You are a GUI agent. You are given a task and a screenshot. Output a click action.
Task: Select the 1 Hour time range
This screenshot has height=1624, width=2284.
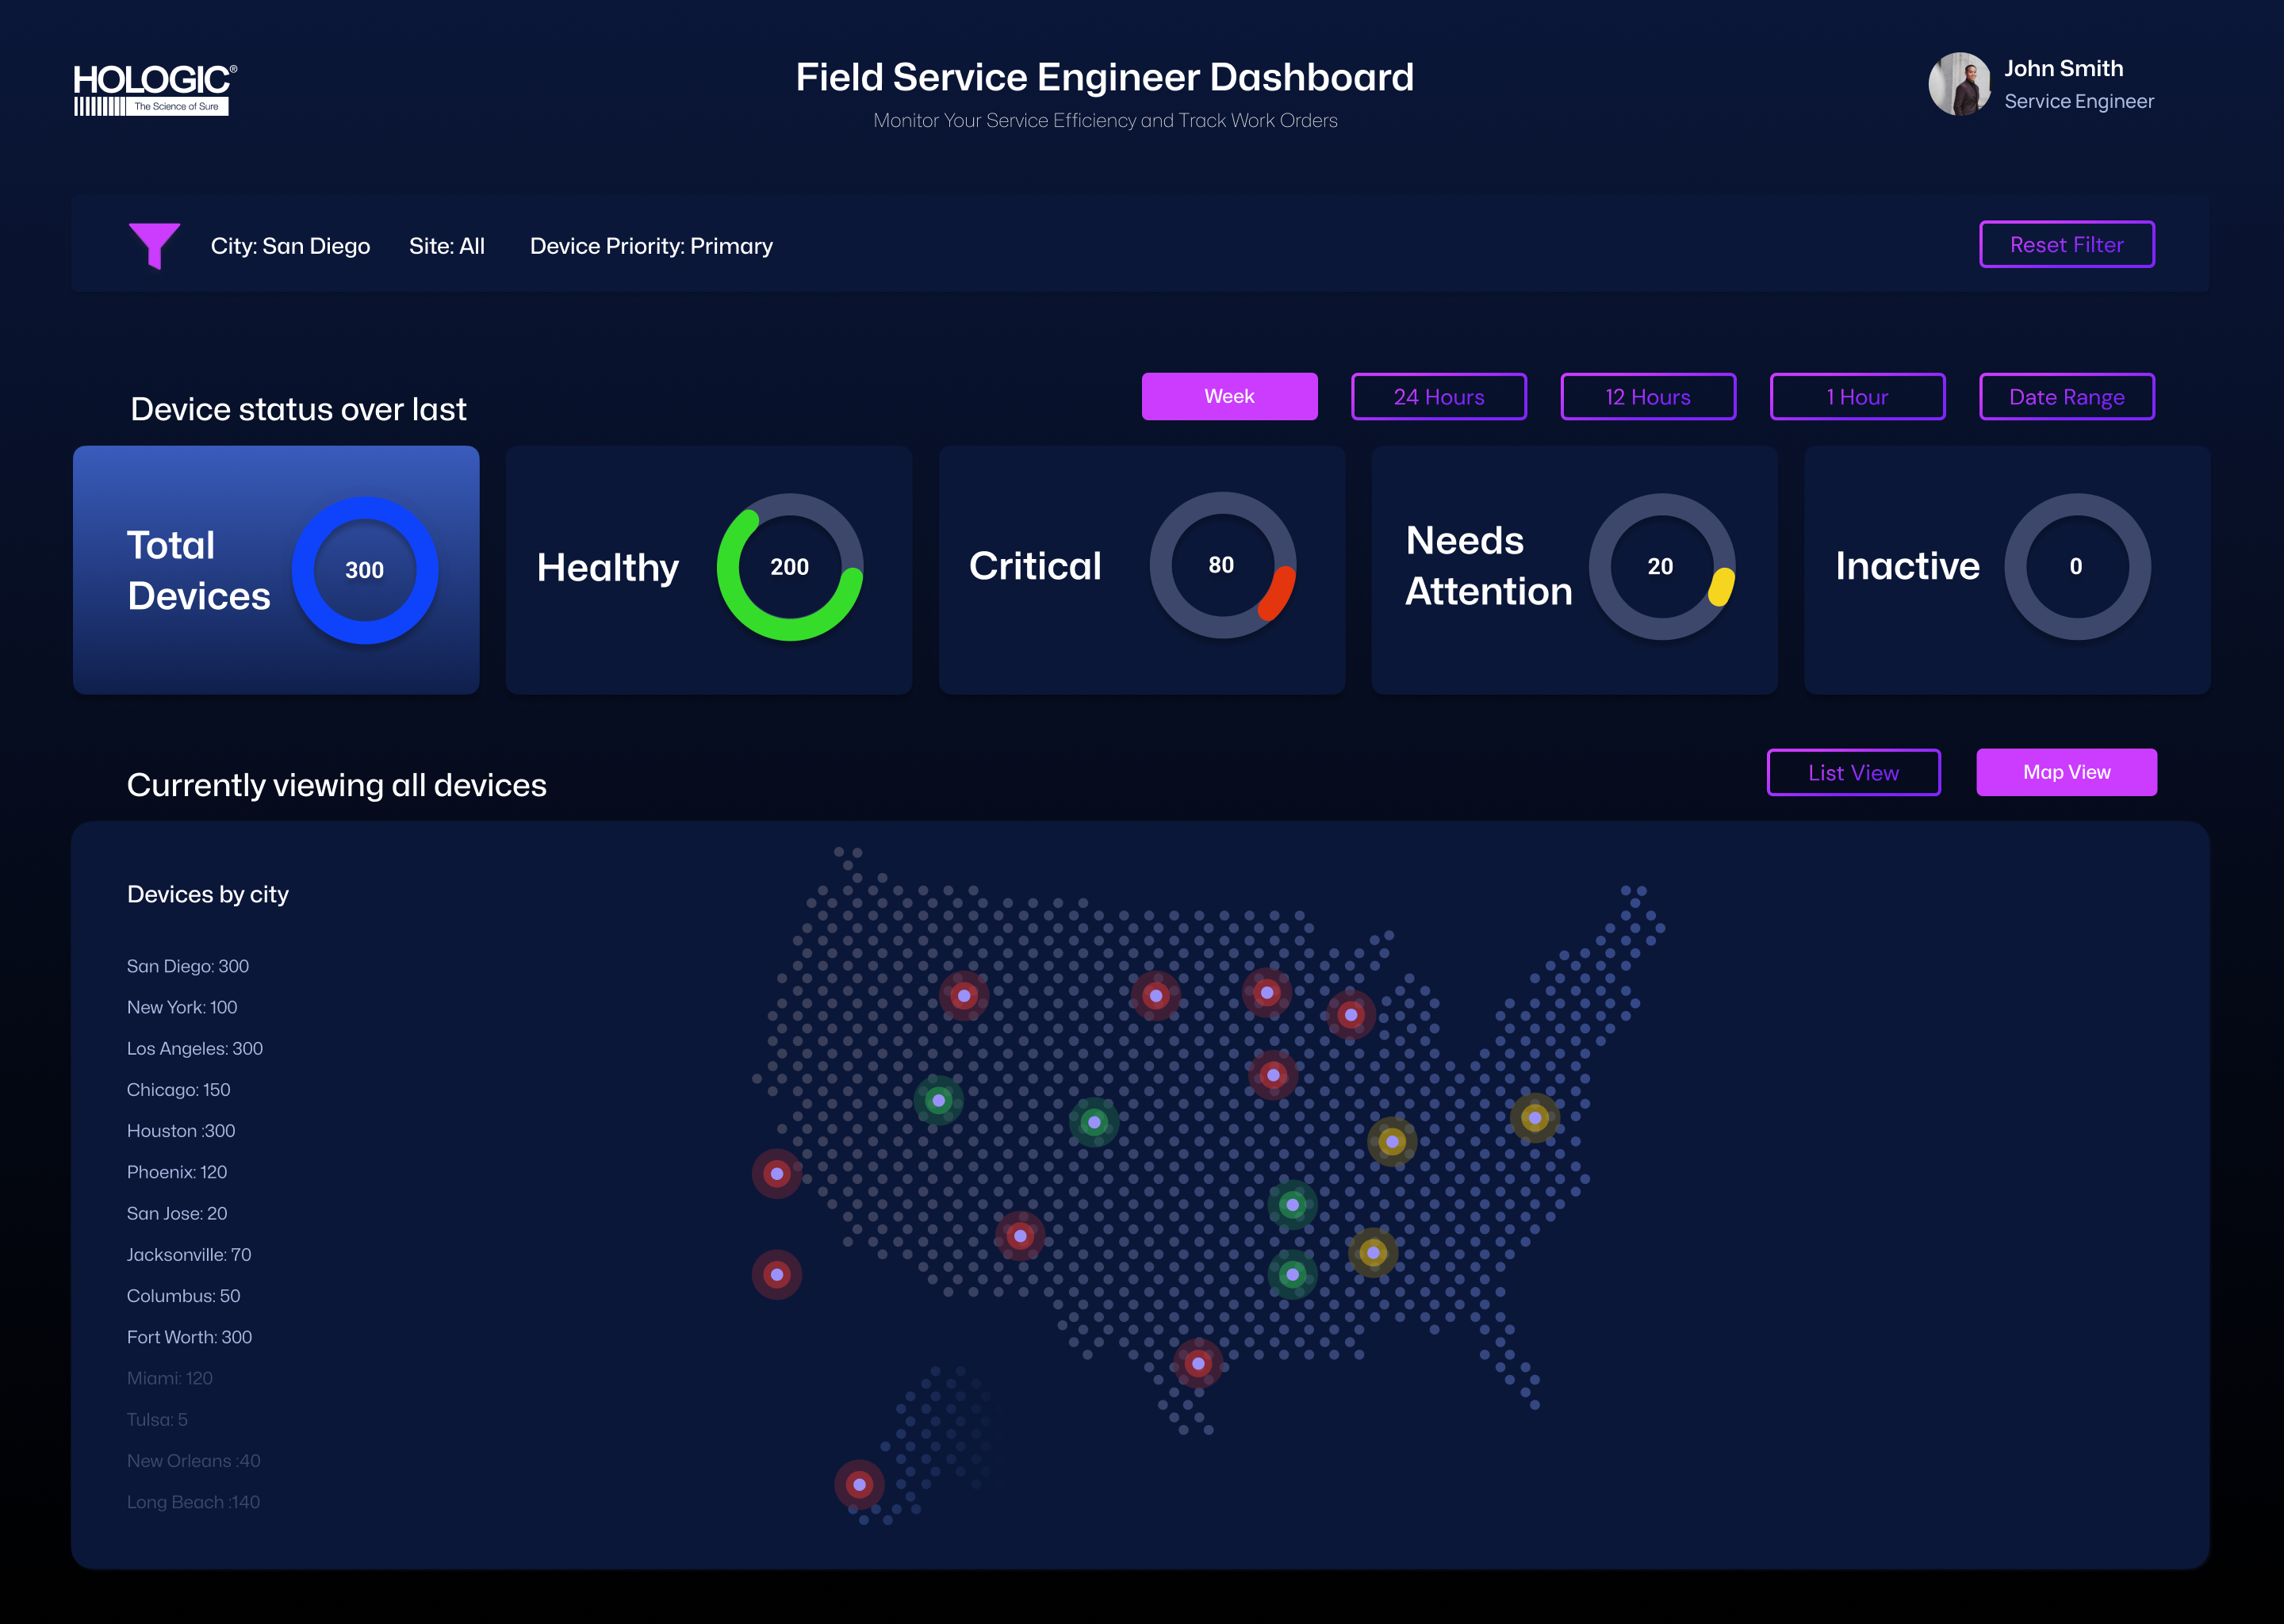1857,396
